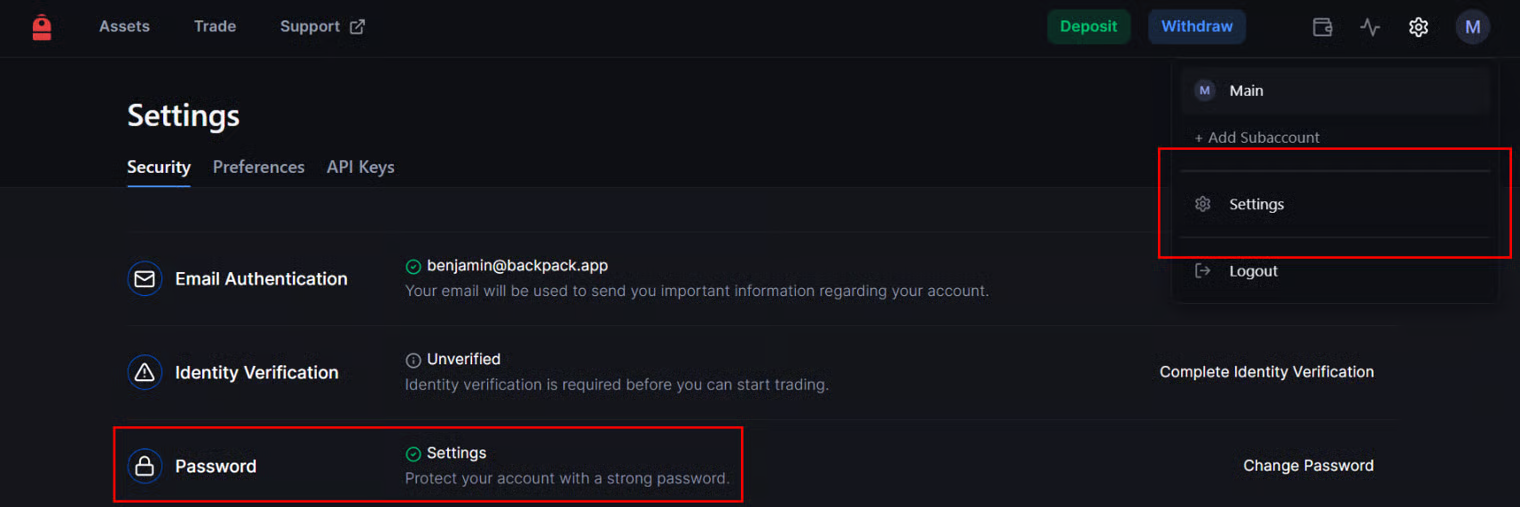Click the Support external link
The height and width of the screenshot is (507, 1520).
pyautogui.click(x=322, y=27)
